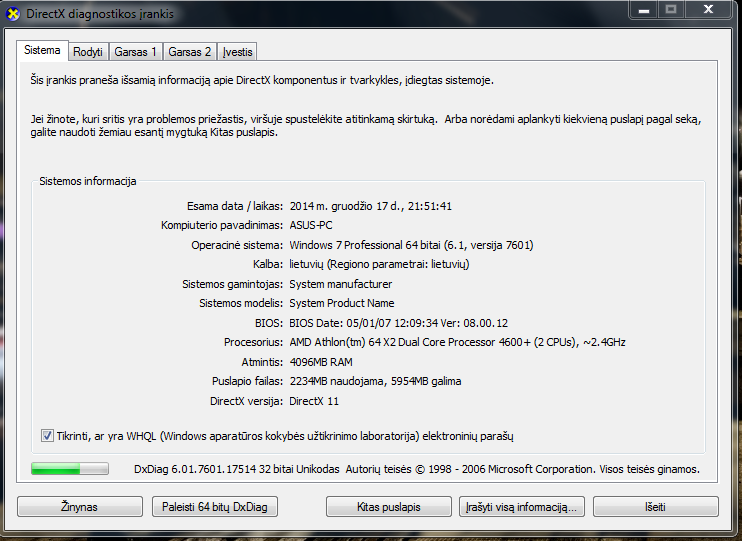742x541 pixels.
Task: Click the DirectX versija label
Action: (246, 401)
